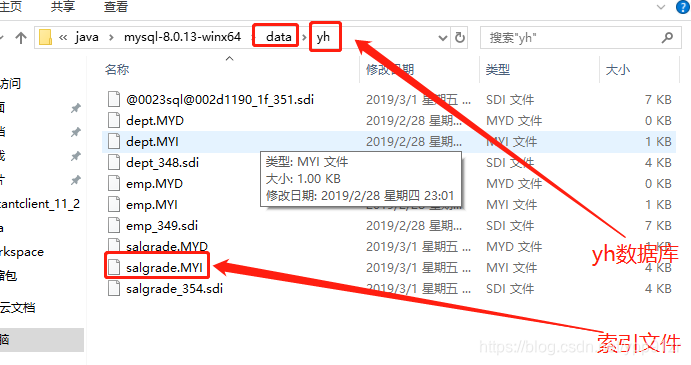Click the MYD 文件 type of dept.MYD
Image resolution: width=691 pixels, height=365 pixels.
[x=514, y=121]
